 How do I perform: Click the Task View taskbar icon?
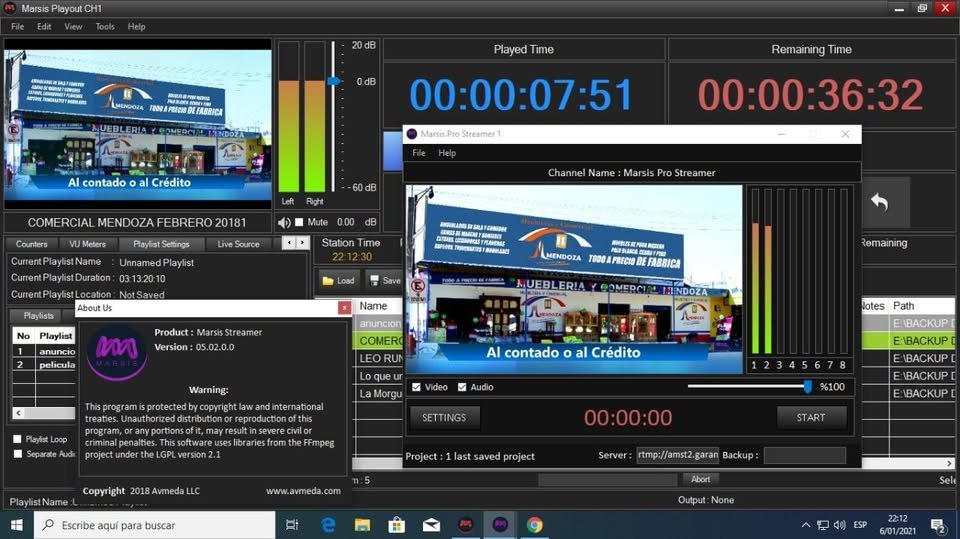292,525
